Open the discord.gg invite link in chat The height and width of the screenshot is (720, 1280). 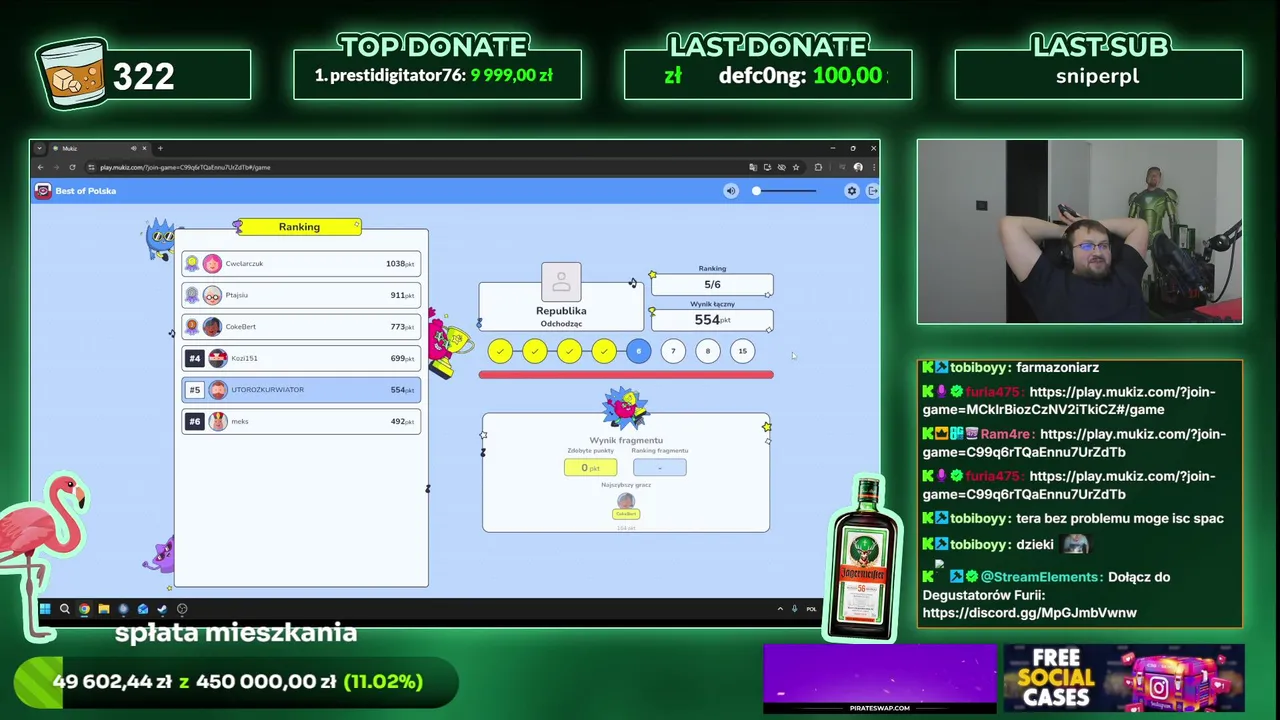coord(1029,613)
